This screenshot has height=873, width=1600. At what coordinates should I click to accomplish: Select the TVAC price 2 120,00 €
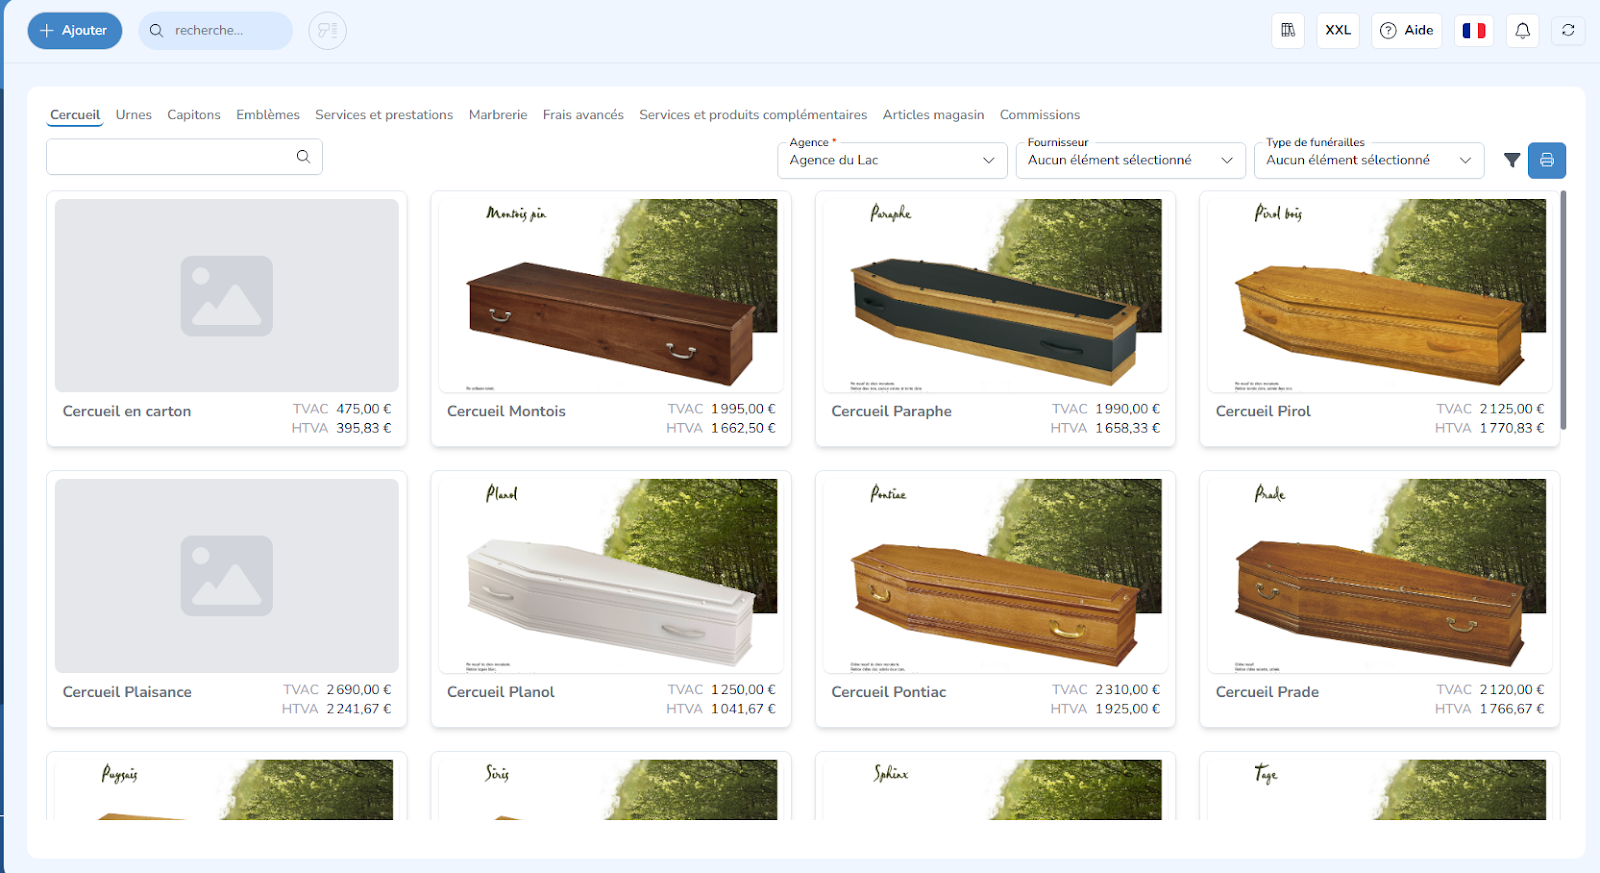point(1512,690)
